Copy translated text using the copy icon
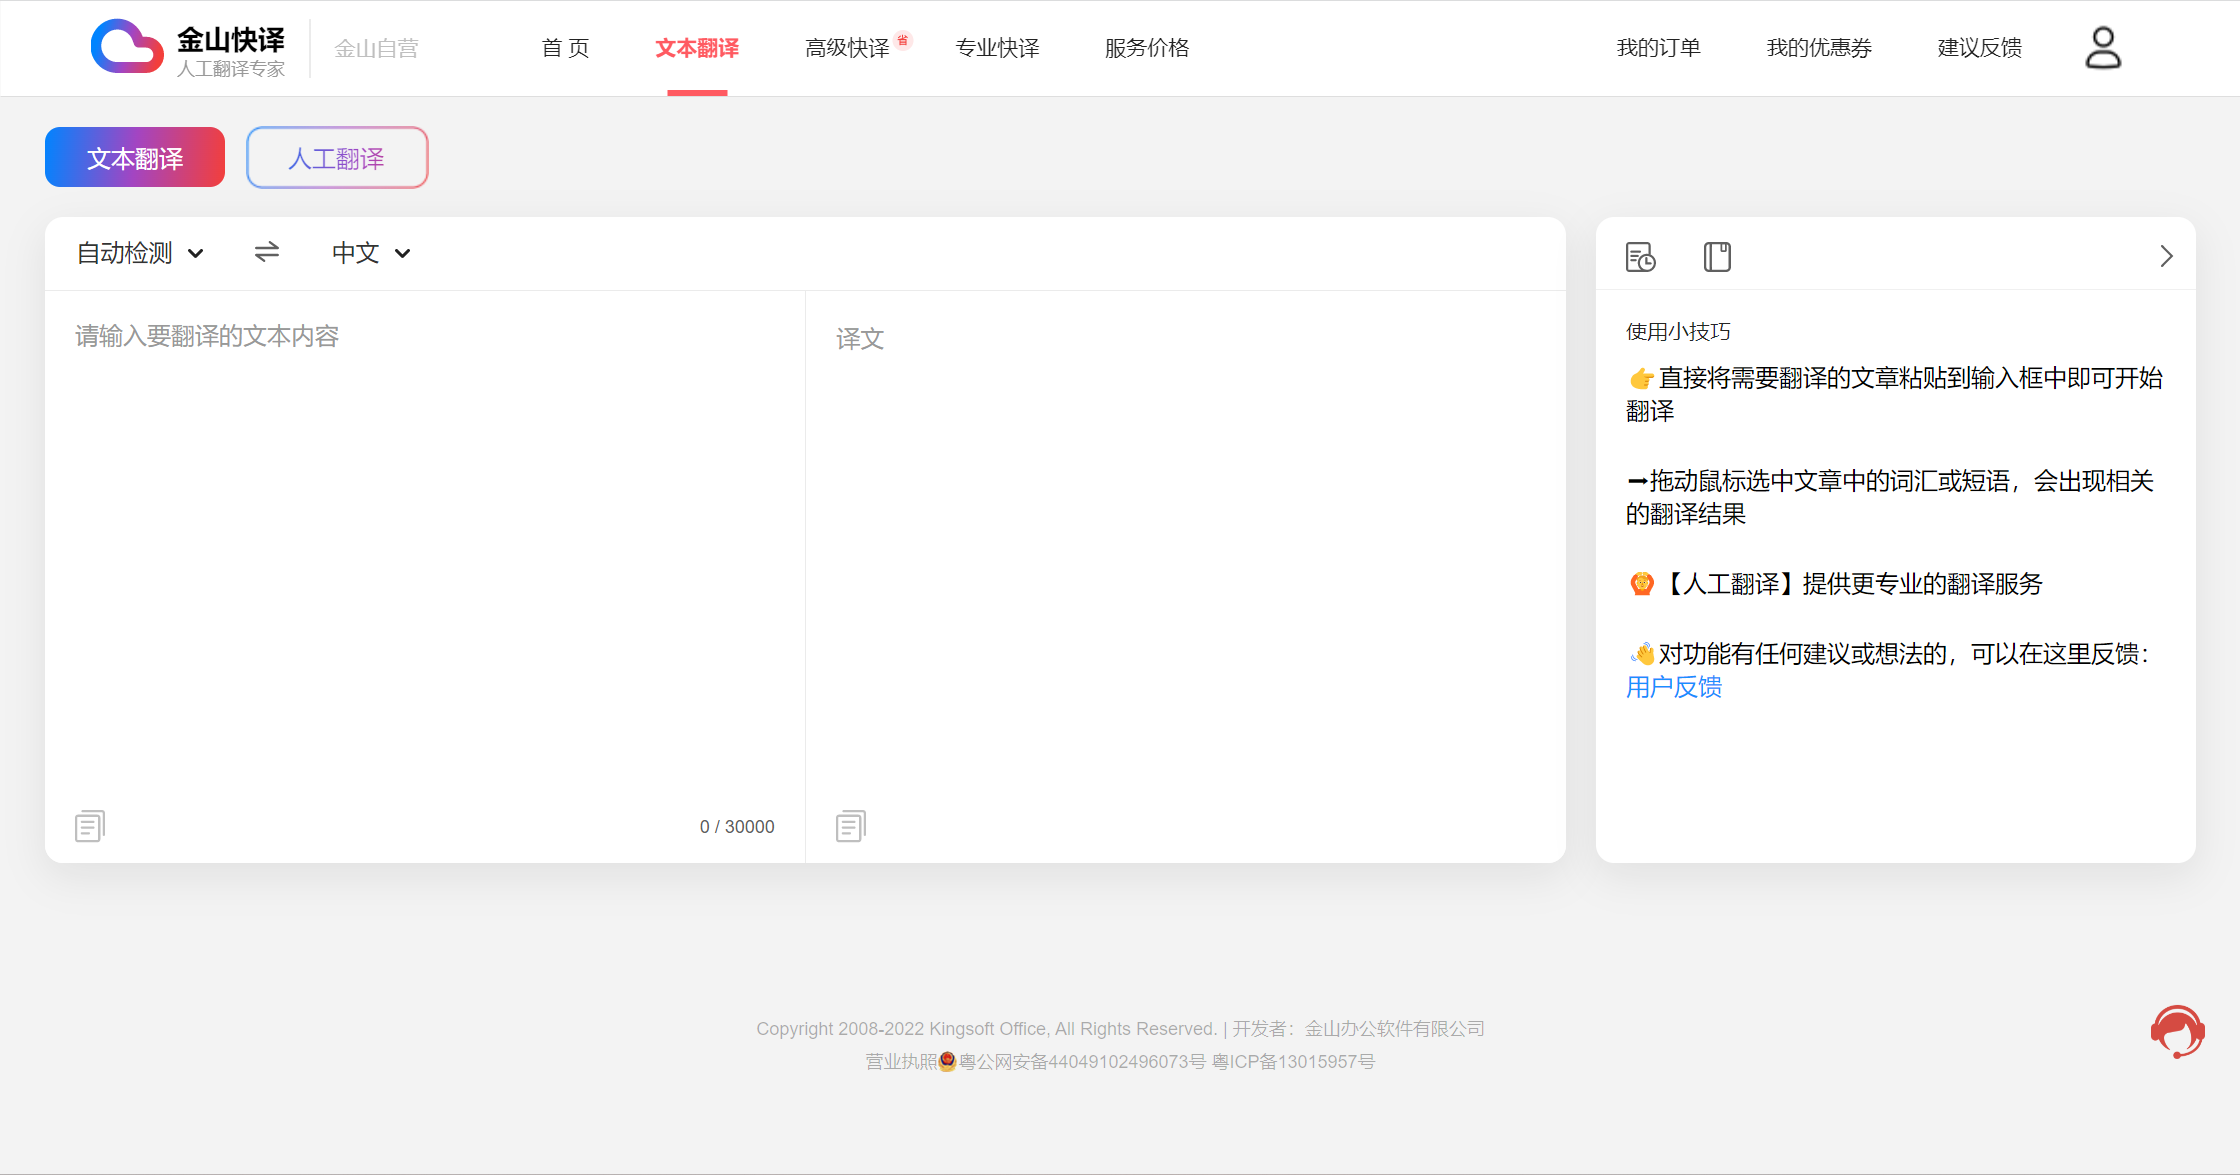The width and height of the screenshot is (2240, 1175). [850, 826]
